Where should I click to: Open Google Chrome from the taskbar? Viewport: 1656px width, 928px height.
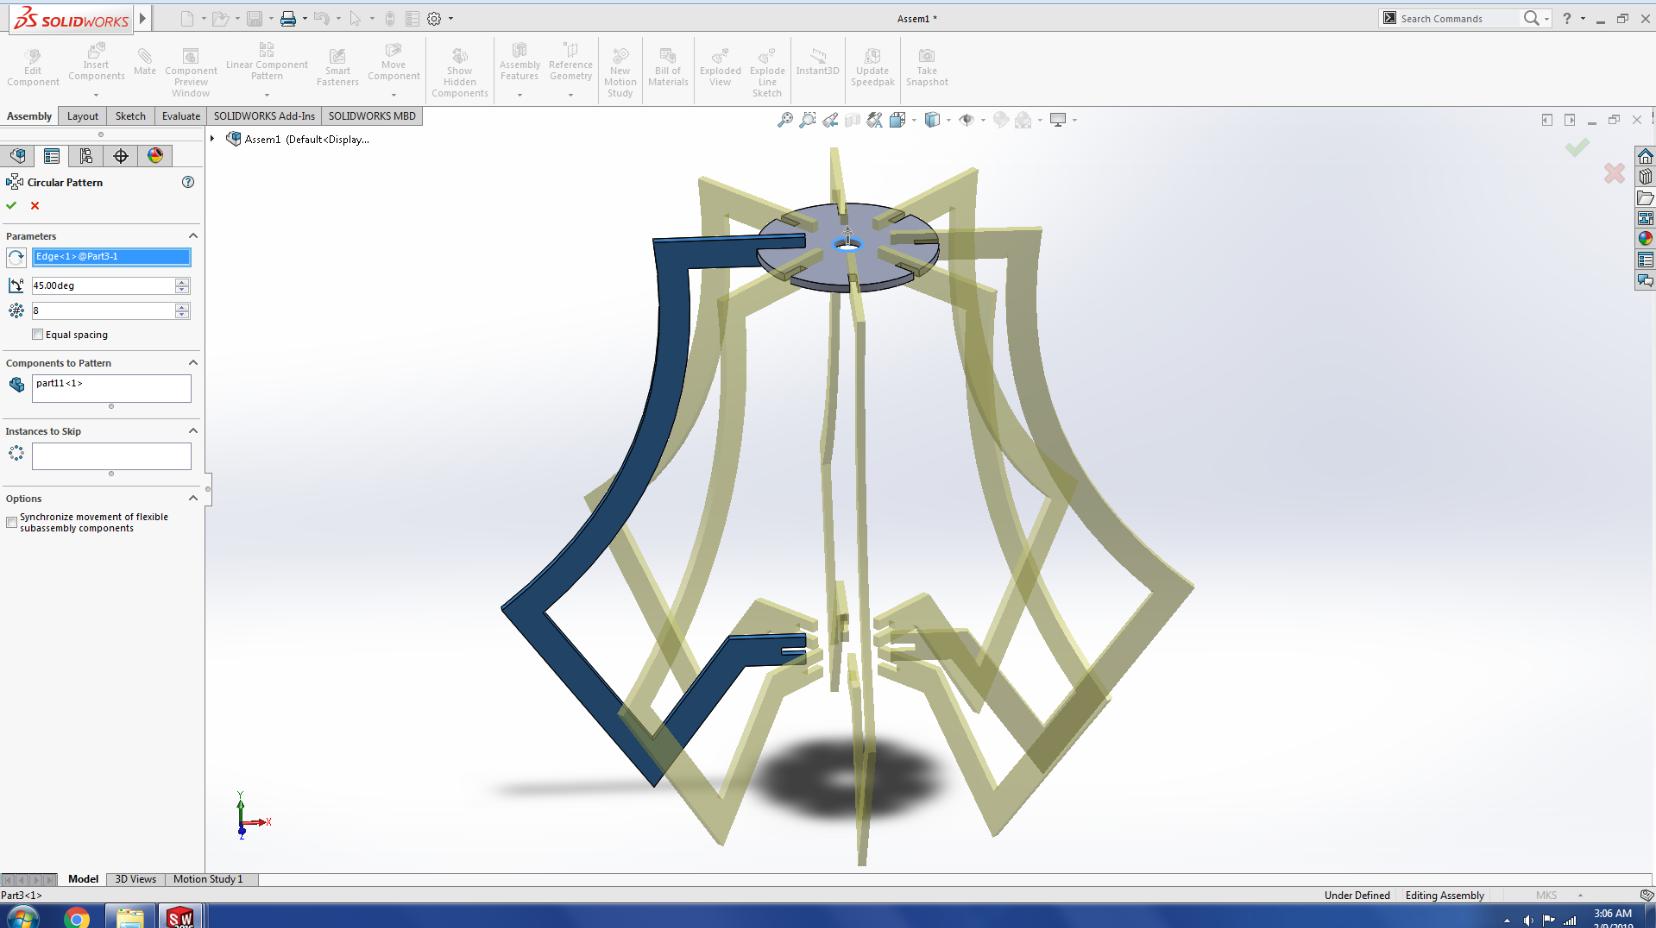pyautogui.click(x=77, y=917)
